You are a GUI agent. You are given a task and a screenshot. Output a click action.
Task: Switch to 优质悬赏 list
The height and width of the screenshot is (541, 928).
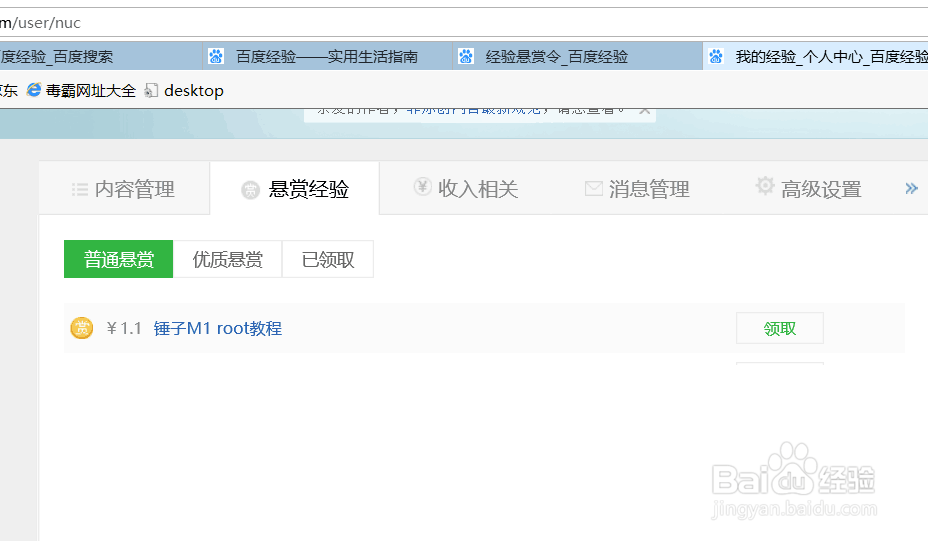227,259
